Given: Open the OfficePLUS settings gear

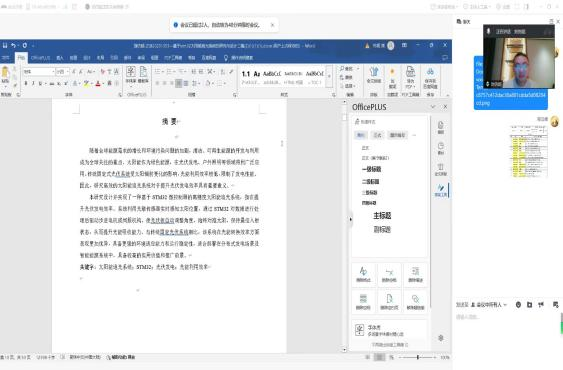Looking at the screenshot, I should (x=441, y=338).
